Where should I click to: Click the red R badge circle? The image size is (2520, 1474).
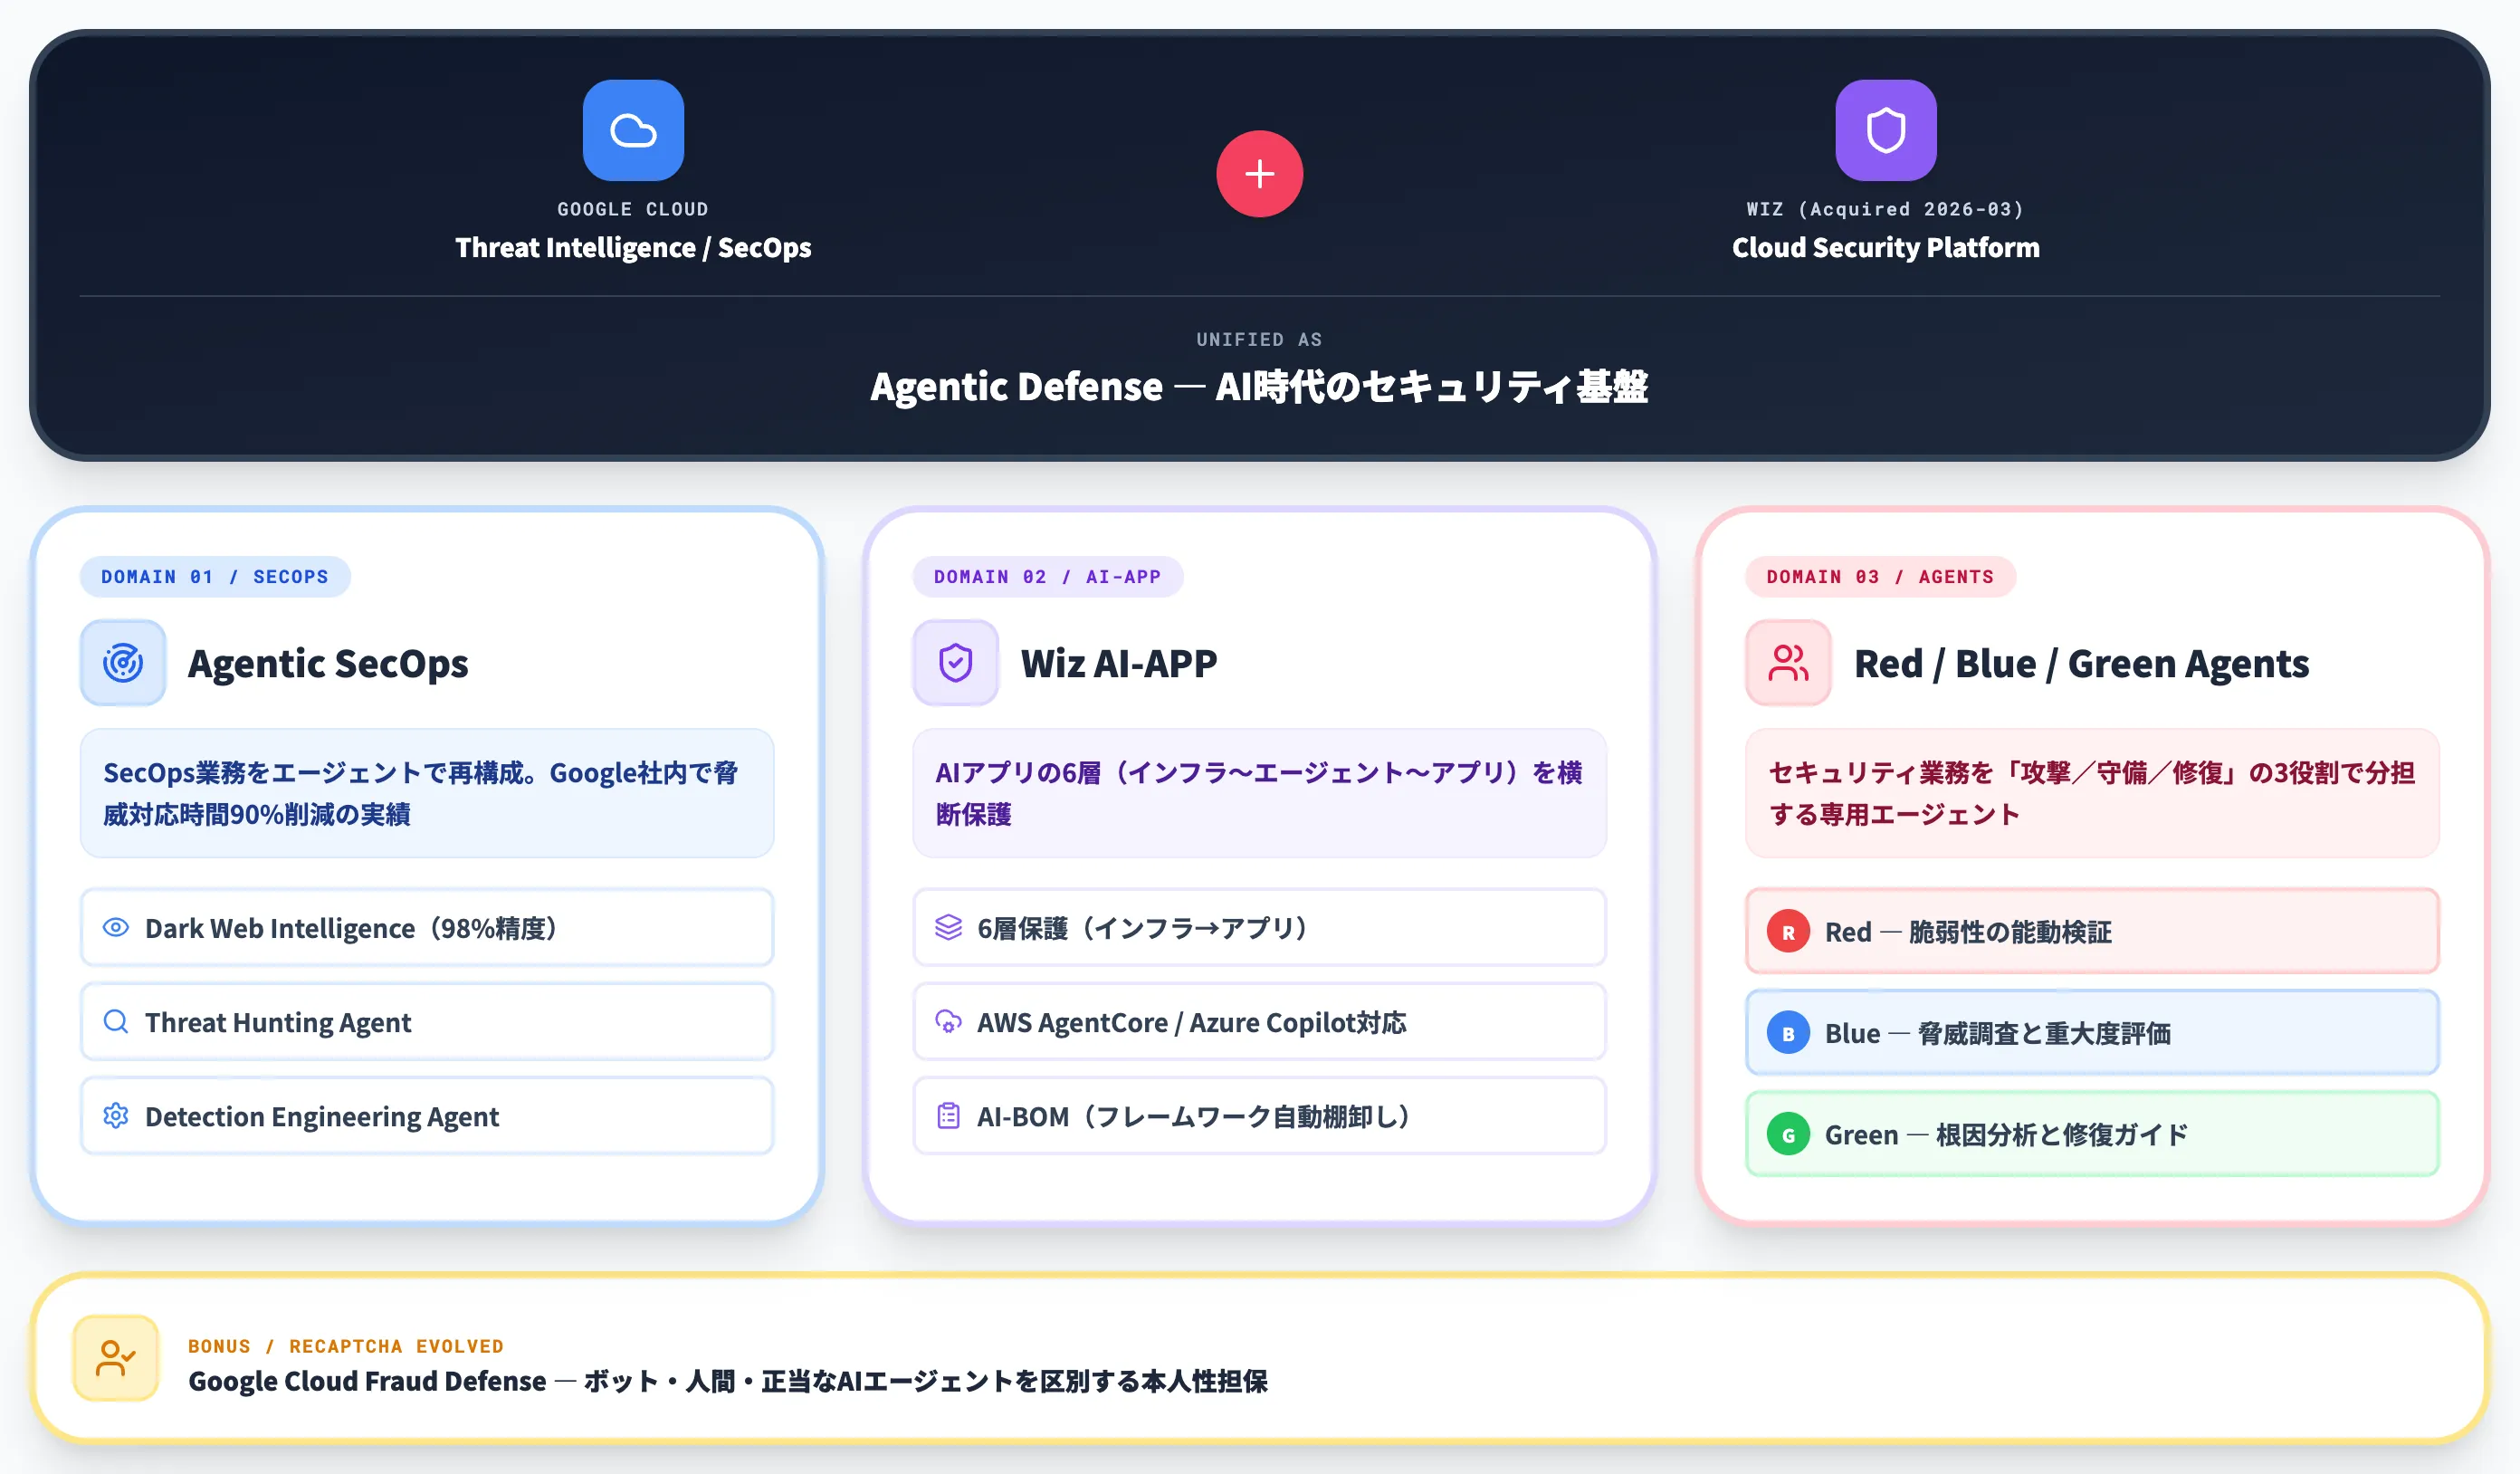(1788, 932)
